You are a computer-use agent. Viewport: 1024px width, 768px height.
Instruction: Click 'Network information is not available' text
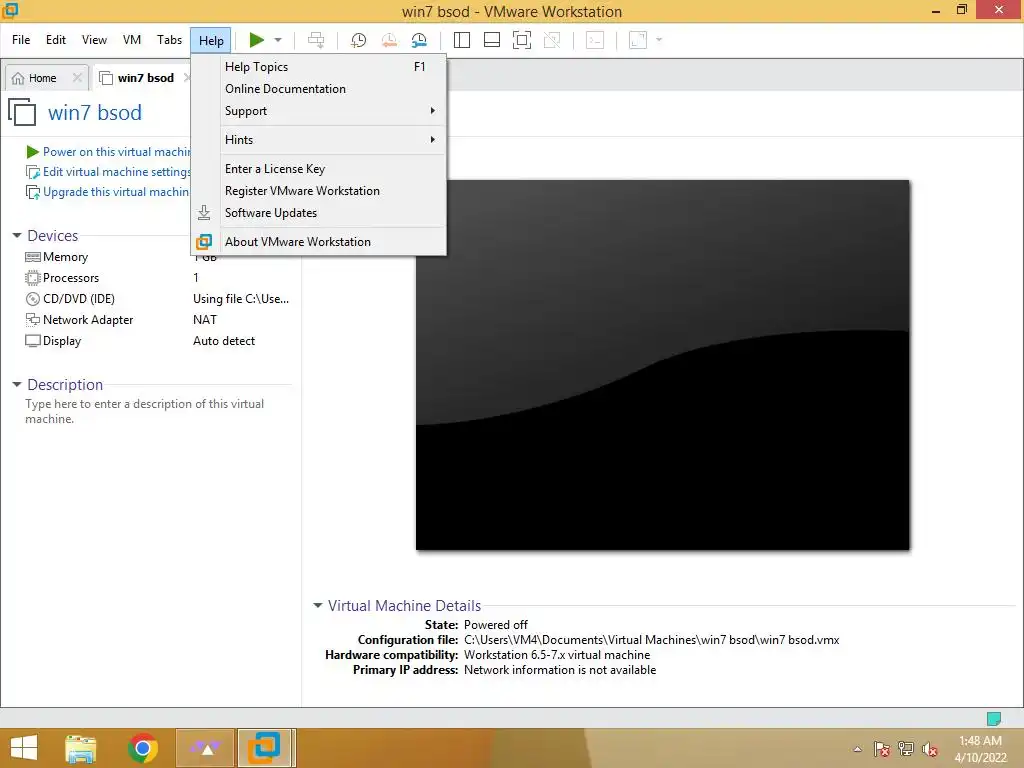point(560,670)
